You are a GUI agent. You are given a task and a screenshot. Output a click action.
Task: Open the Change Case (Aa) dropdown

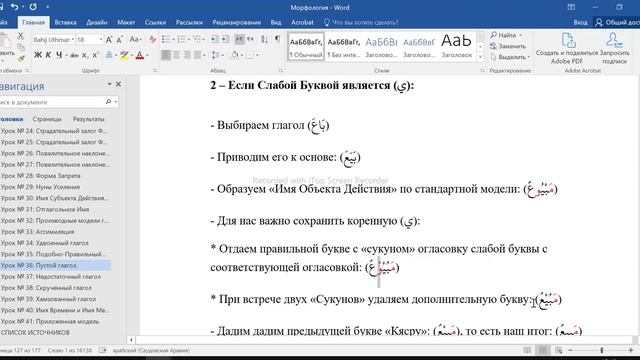pyautogui.click(x=135, y=40)
